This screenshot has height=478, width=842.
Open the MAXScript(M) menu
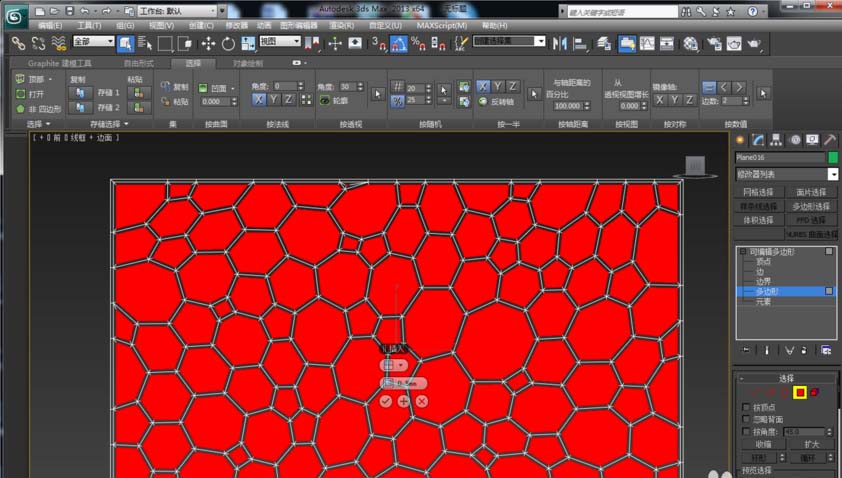pyautogui.click(x=441, y=25)
